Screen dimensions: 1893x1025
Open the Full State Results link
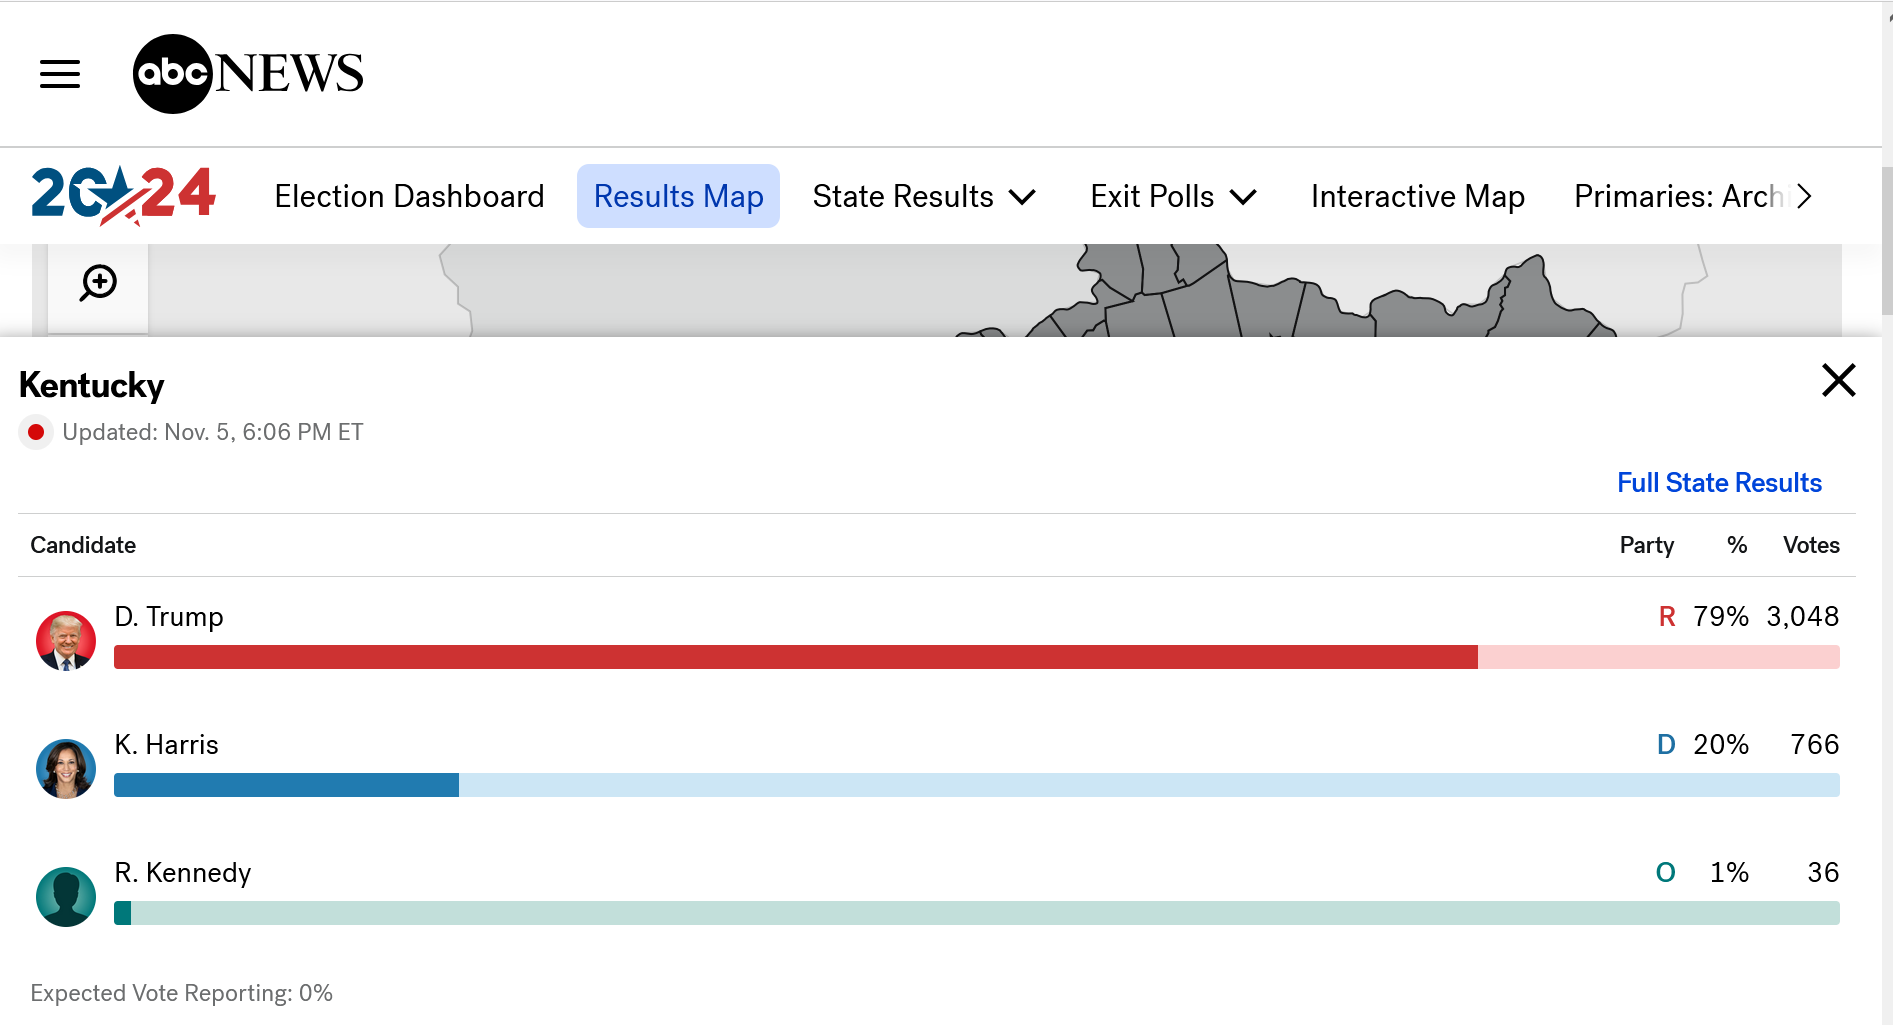[x=1719, y=483]
